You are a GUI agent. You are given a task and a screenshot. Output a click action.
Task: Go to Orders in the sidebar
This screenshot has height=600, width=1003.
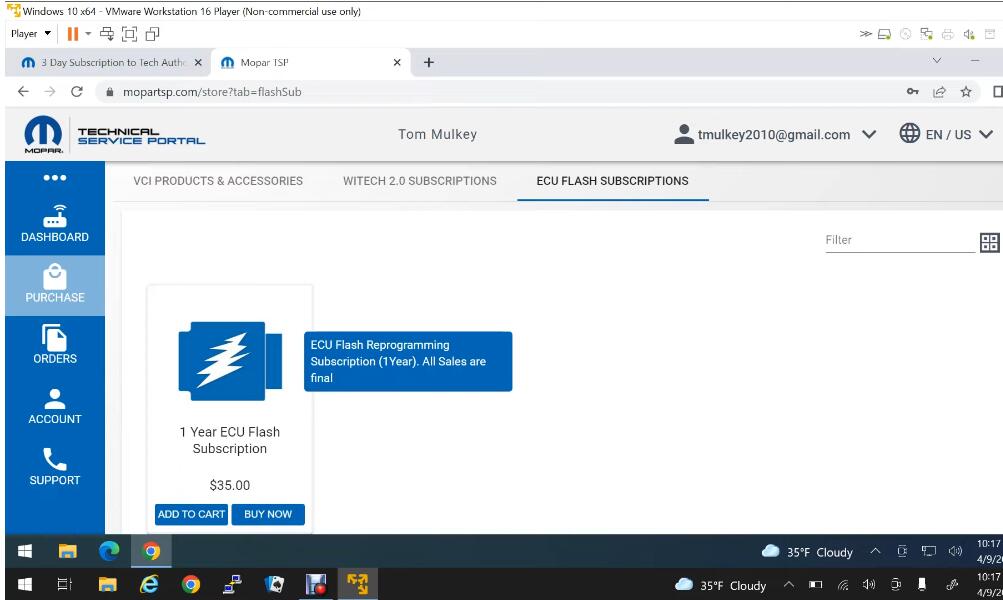point(55,345)
